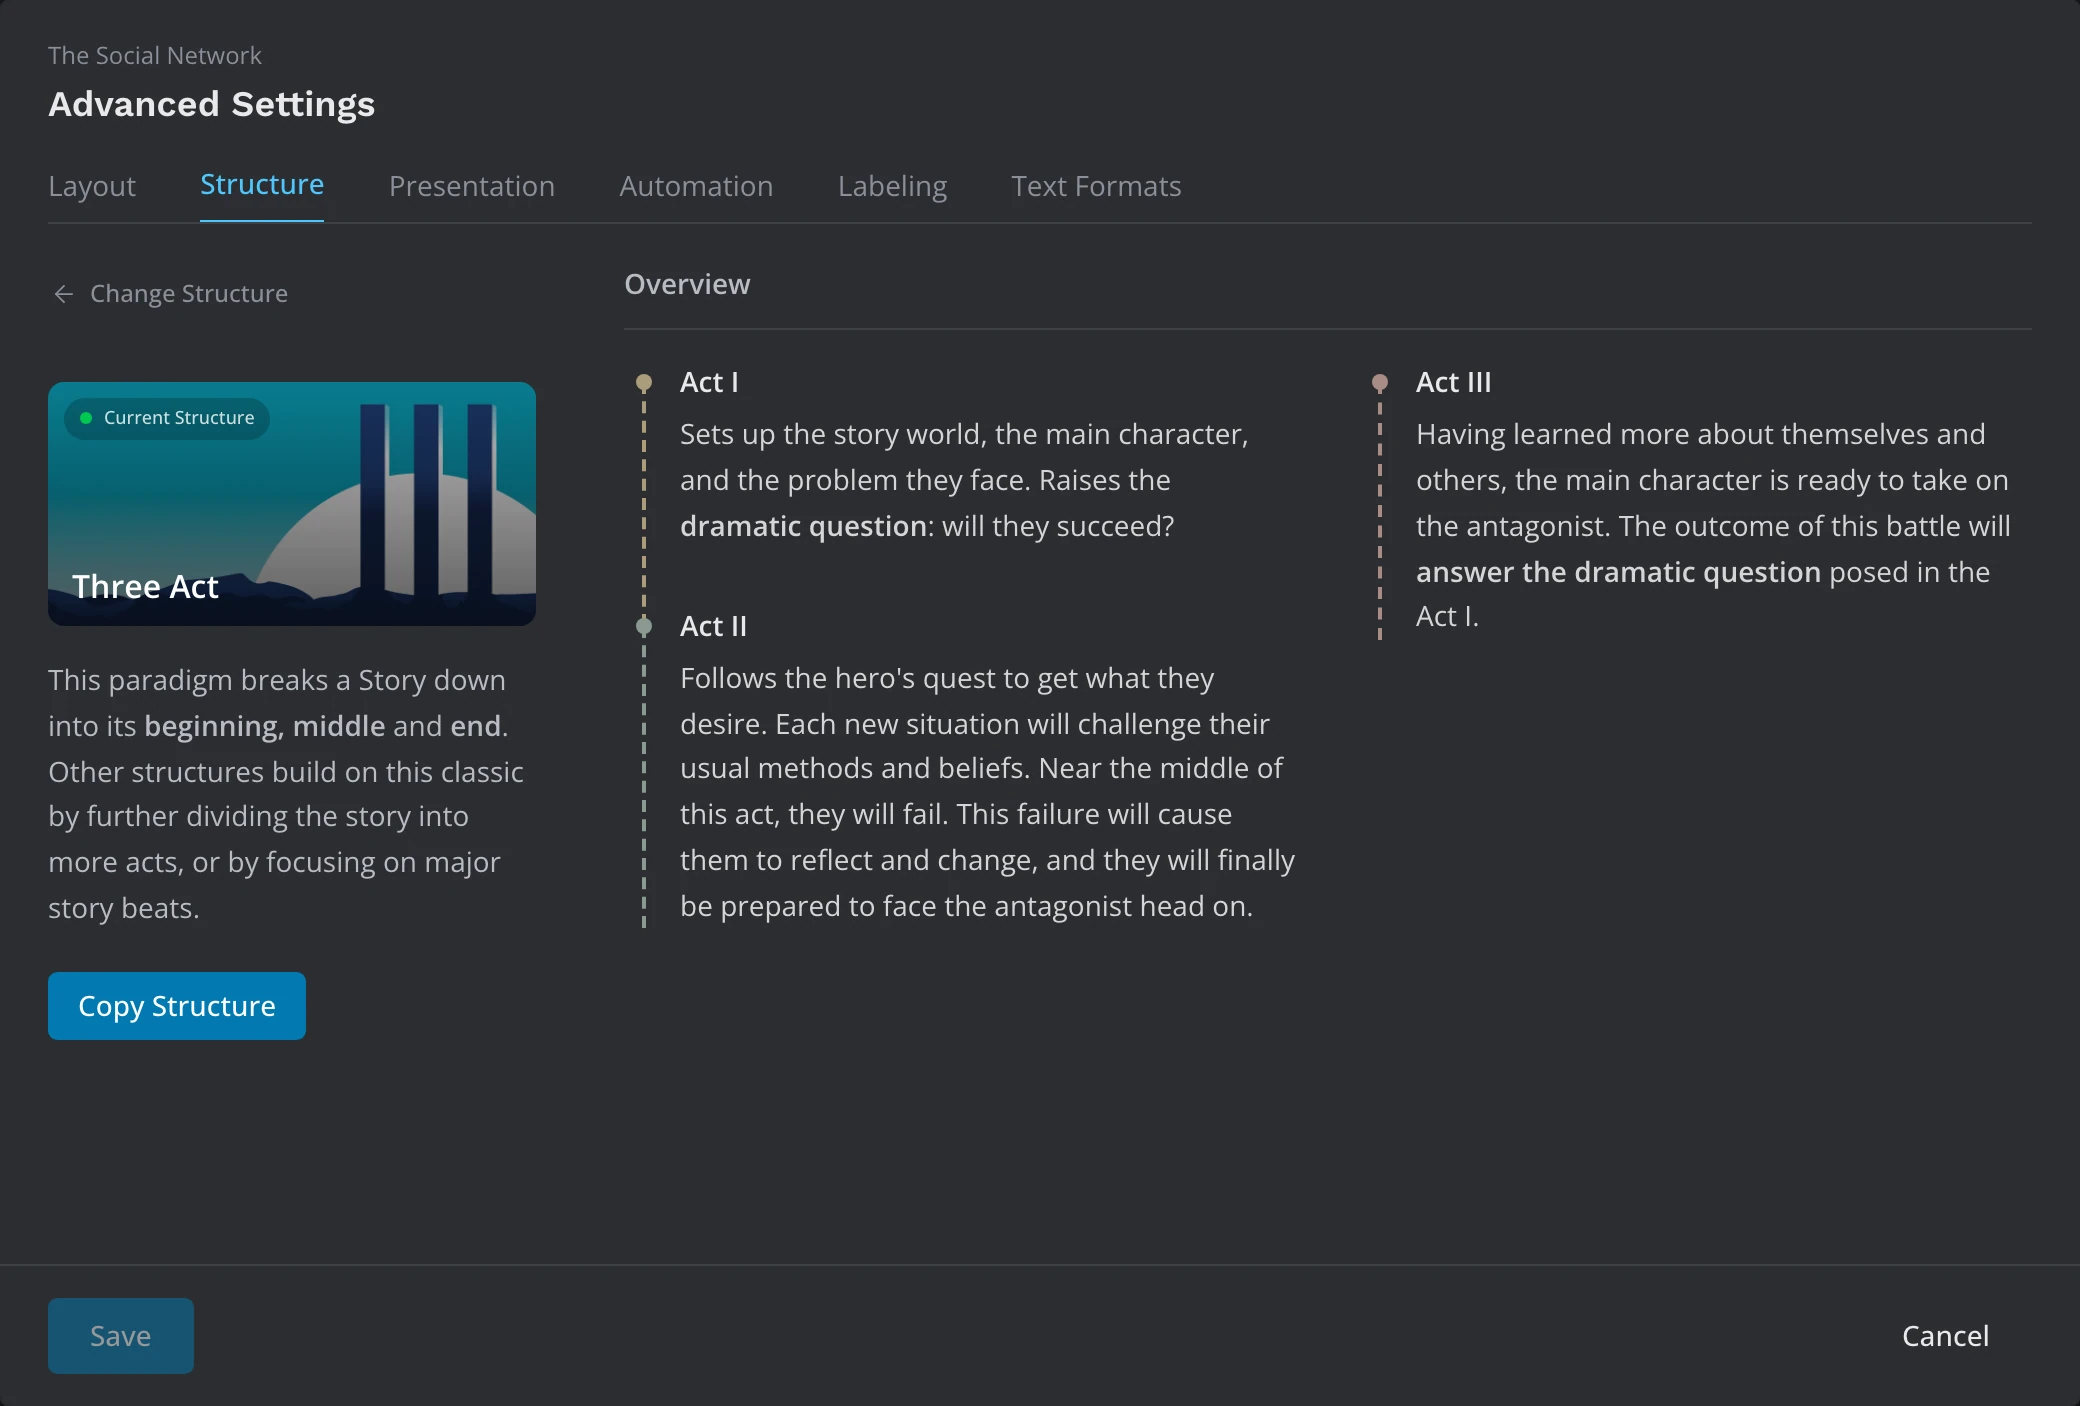Viewport: 2080px width, 1406px height.
Task: Click the Copy Structure button
Action: pyautogui.click(x=177, y=1006)
